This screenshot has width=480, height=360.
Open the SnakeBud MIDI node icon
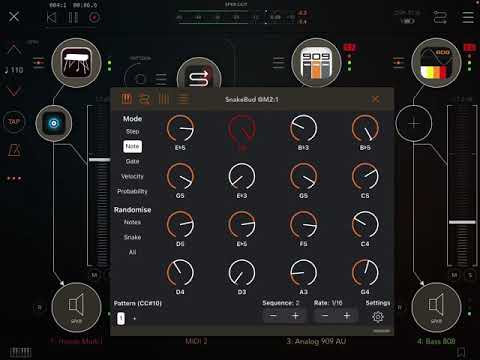pos(199,77)
